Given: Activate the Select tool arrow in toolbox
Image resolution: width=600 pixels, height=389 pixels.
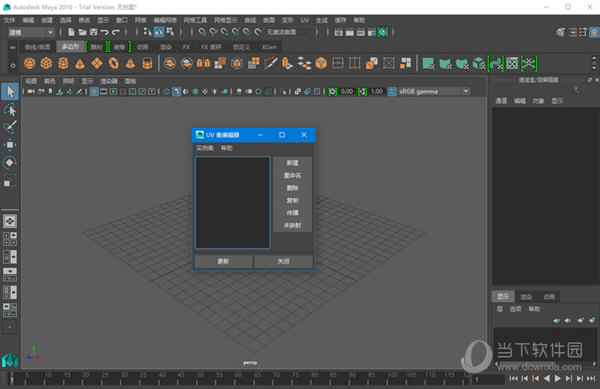Looking at the screenshot, I should (10, 91).
